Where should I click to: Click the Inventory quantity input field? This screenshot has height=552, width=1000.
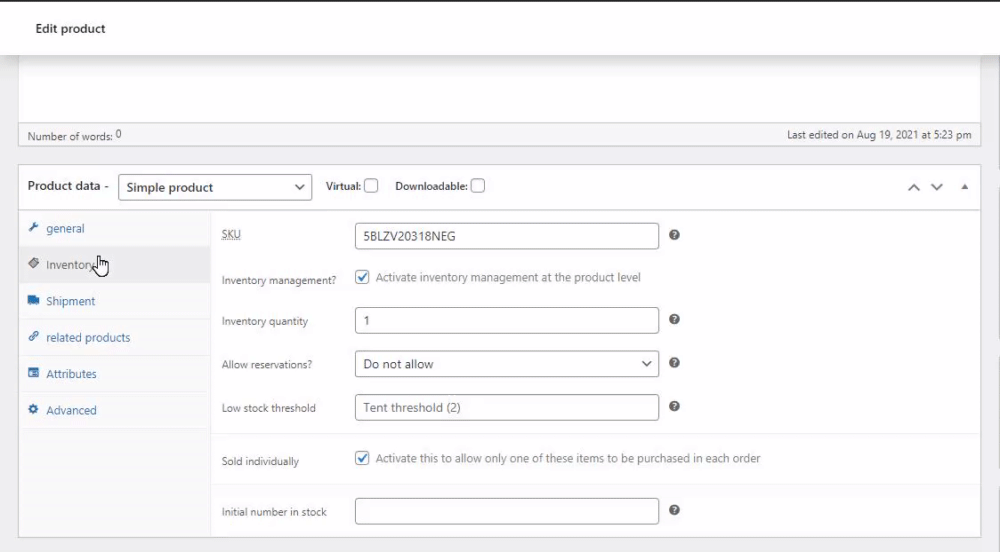point(507,320)
